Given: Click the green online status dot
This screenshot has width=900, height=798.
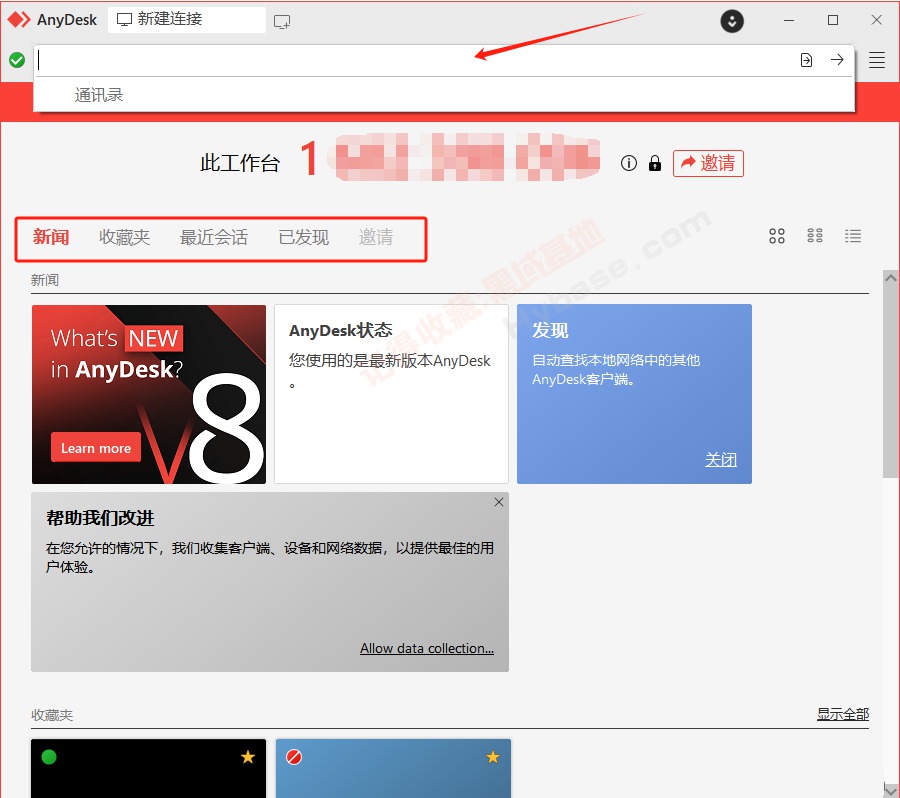Looking at the screenshot, I should tap(49, 757).
